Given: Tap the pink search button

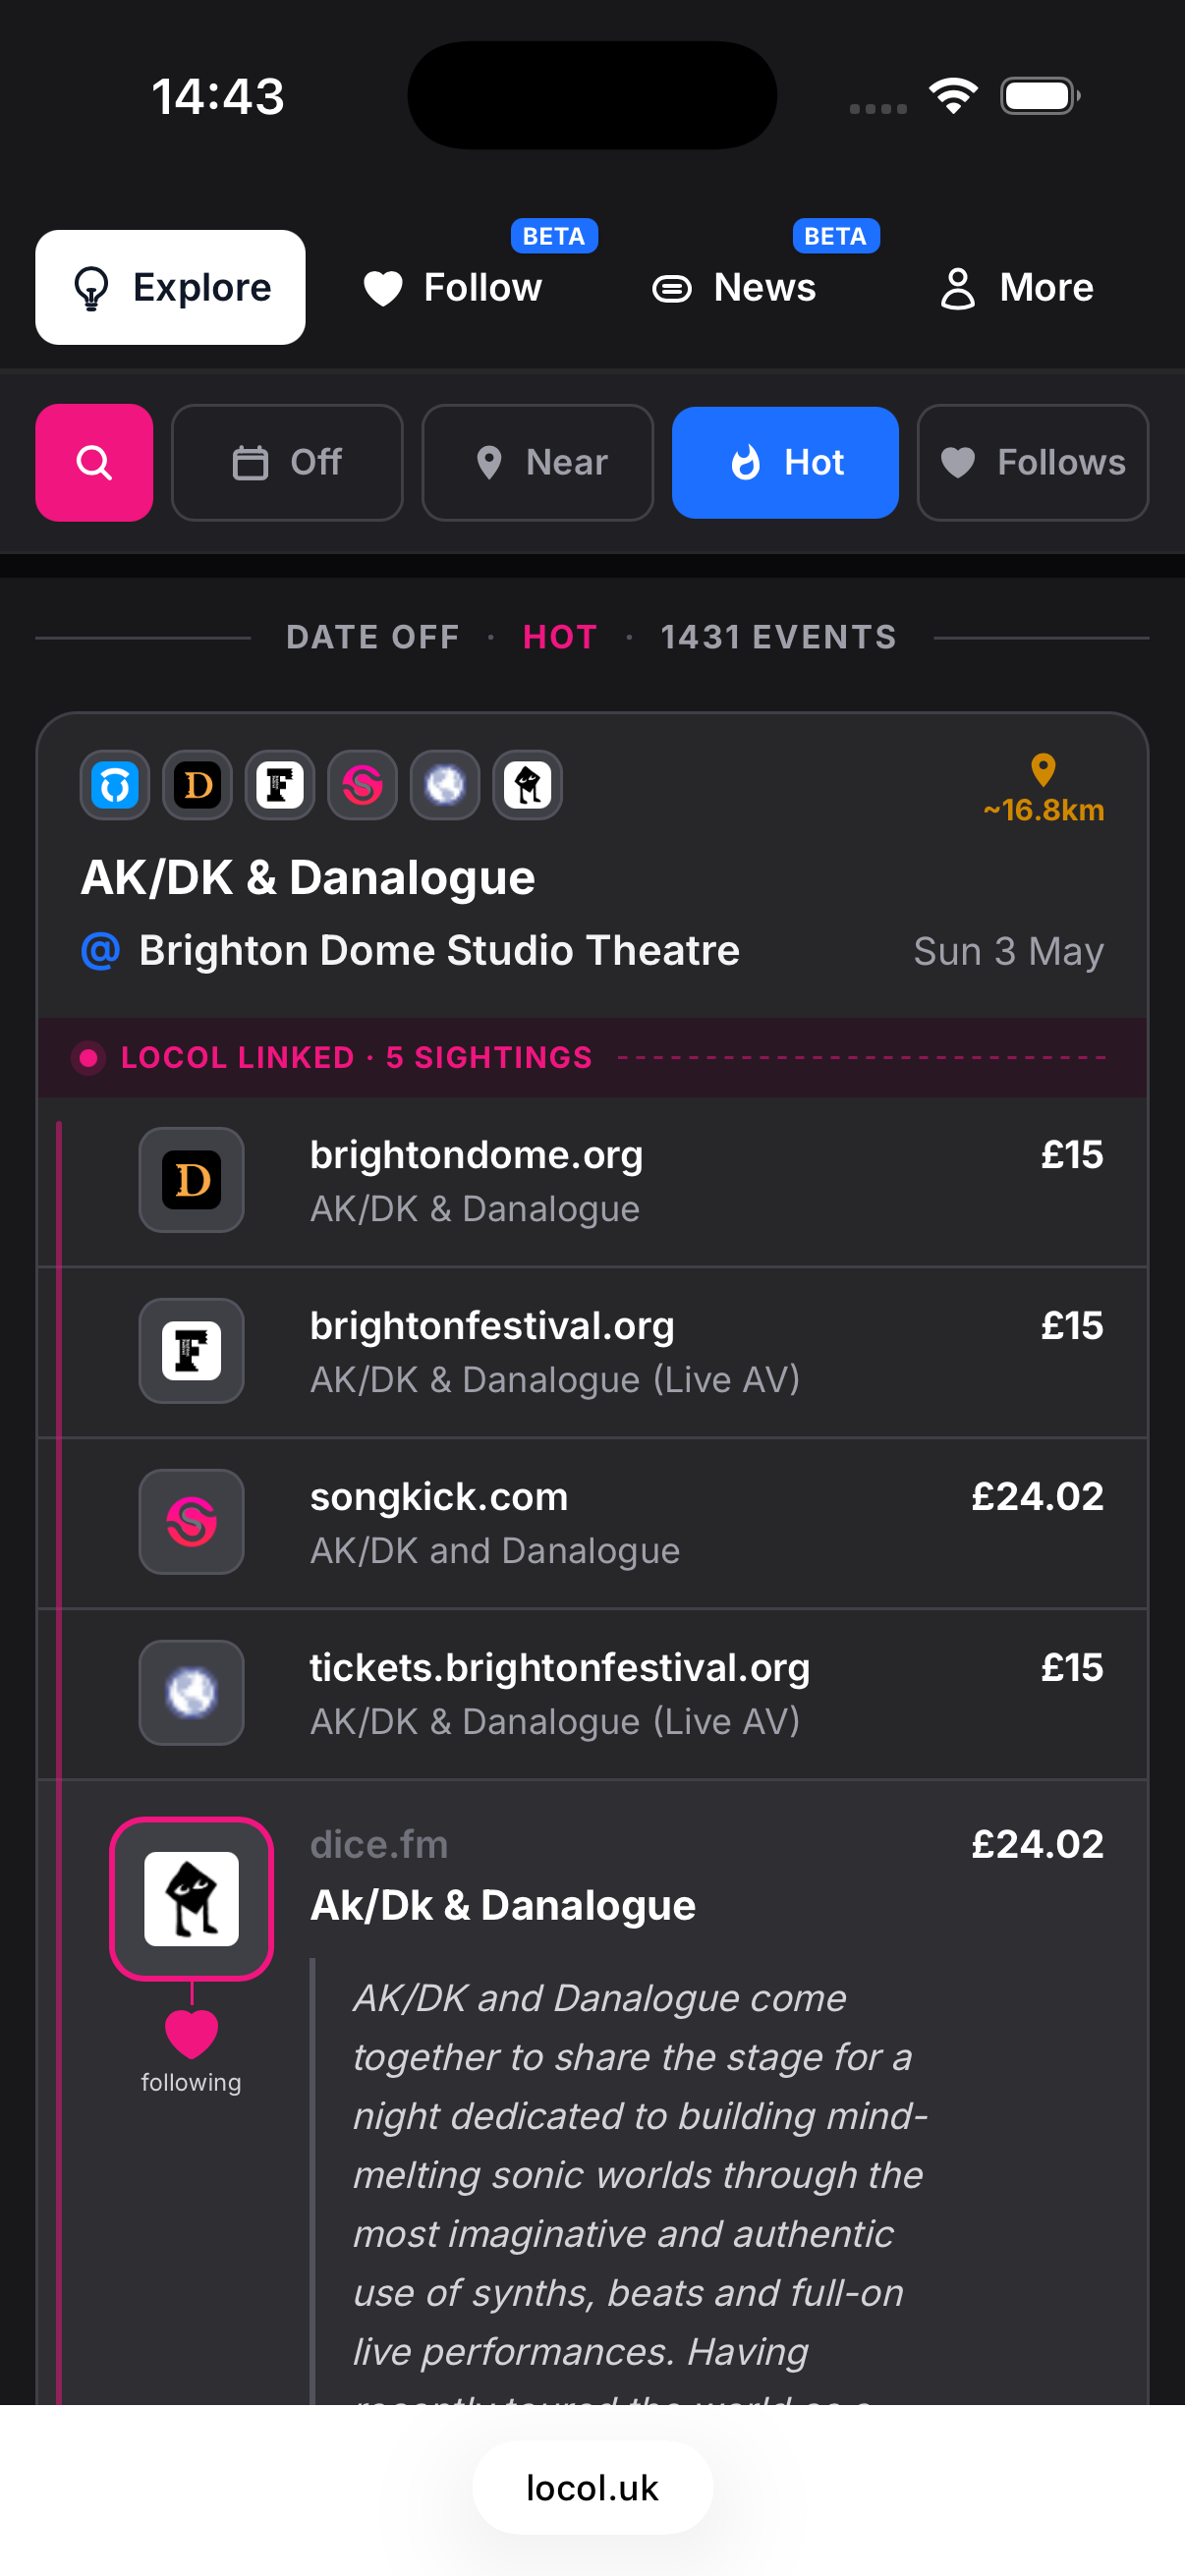Looking at the screenshot, I should click(94, 462).
